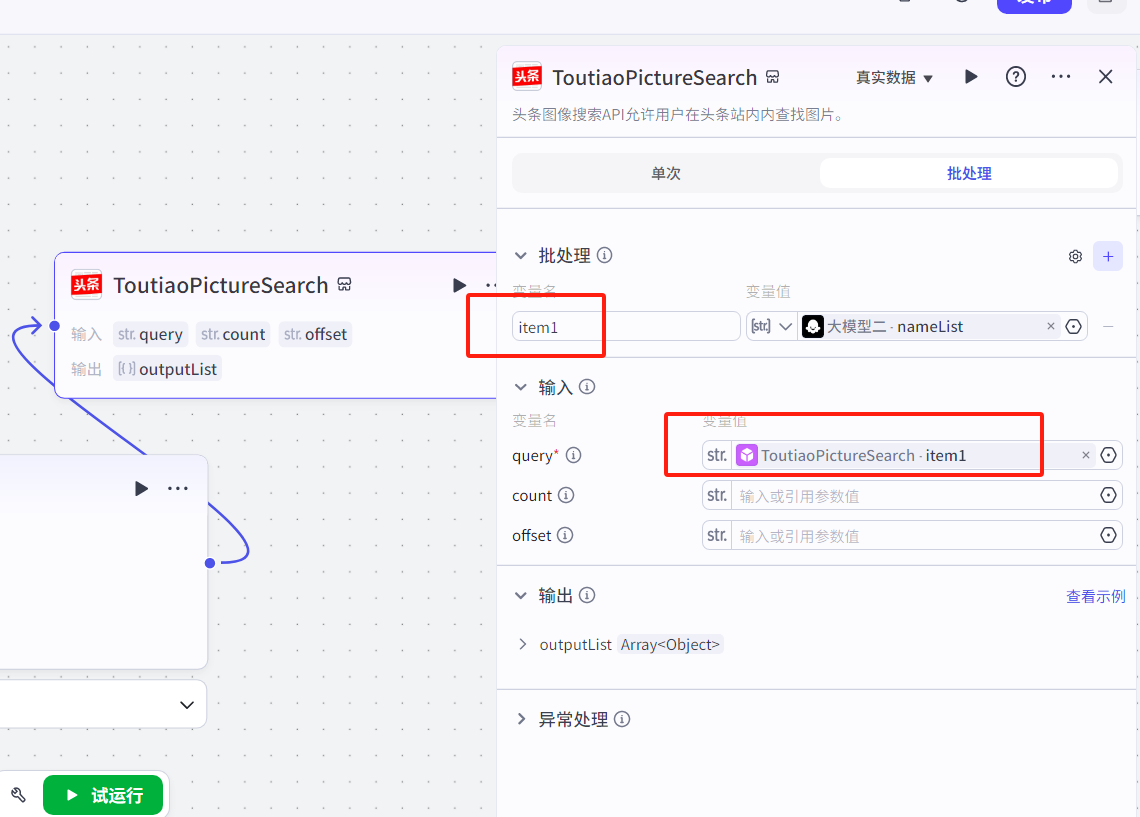Viewport: 1140px width, 817px height.
Task: Click the rename icon beside the panel title
Action: tap(773, 77)
